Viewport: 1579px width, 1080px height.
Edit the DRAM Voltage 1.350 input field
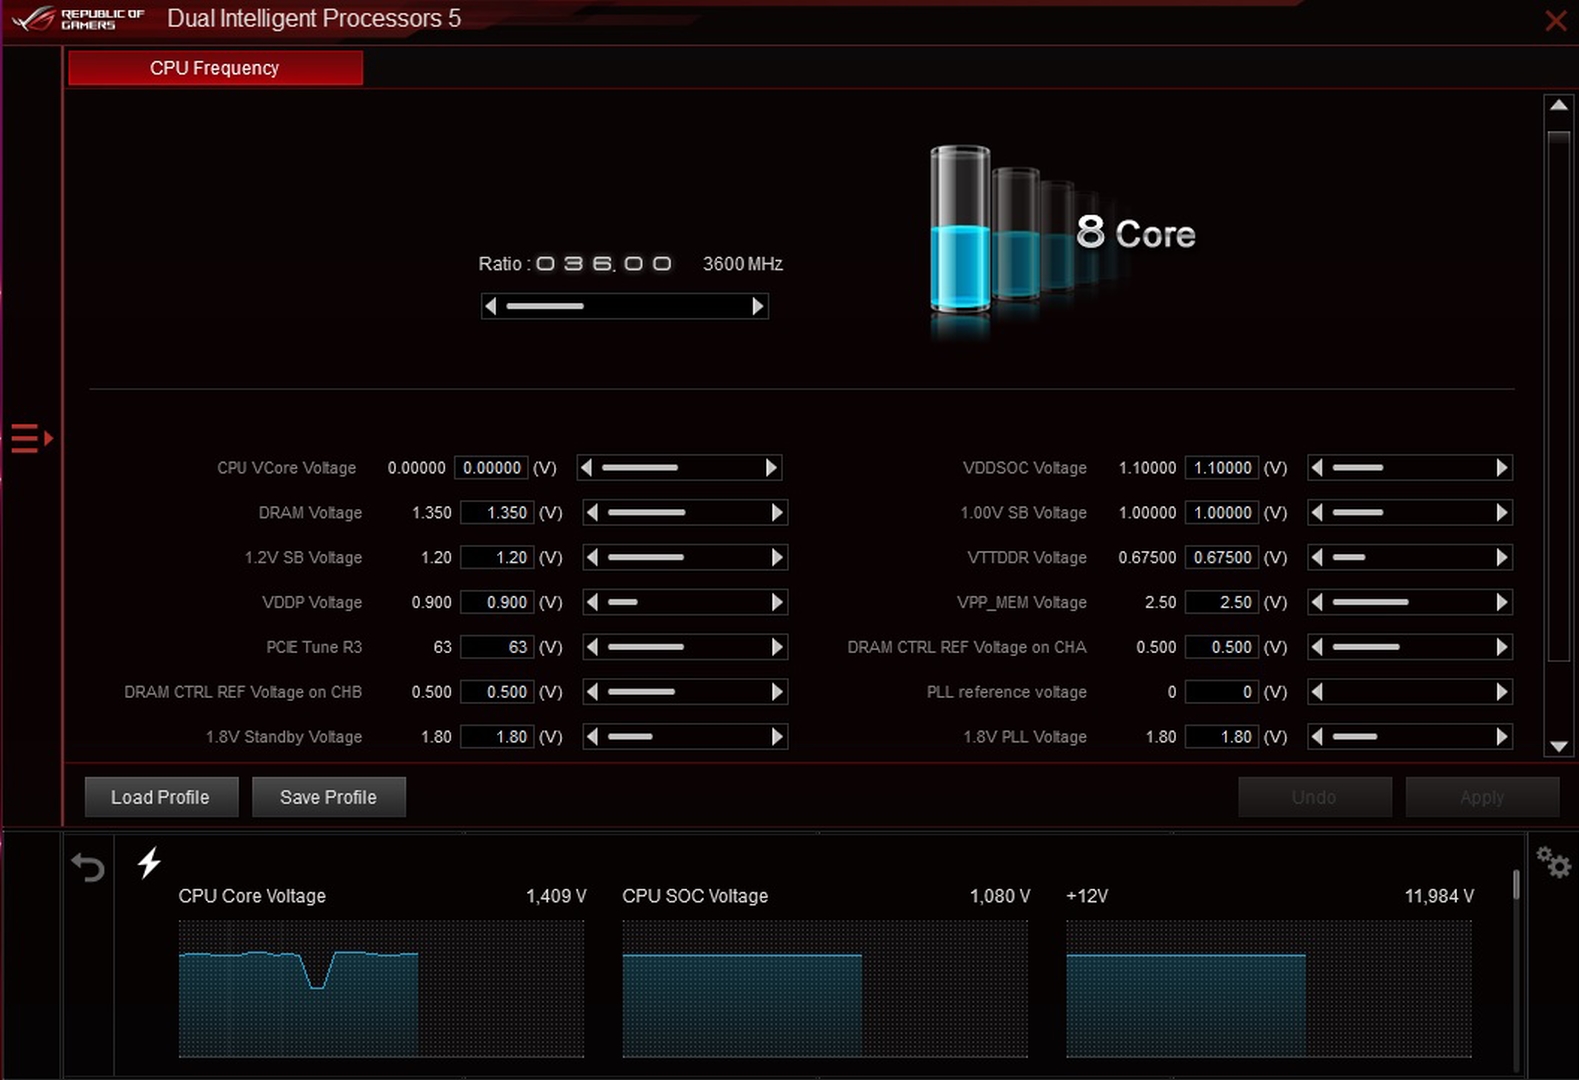point(497,512)
